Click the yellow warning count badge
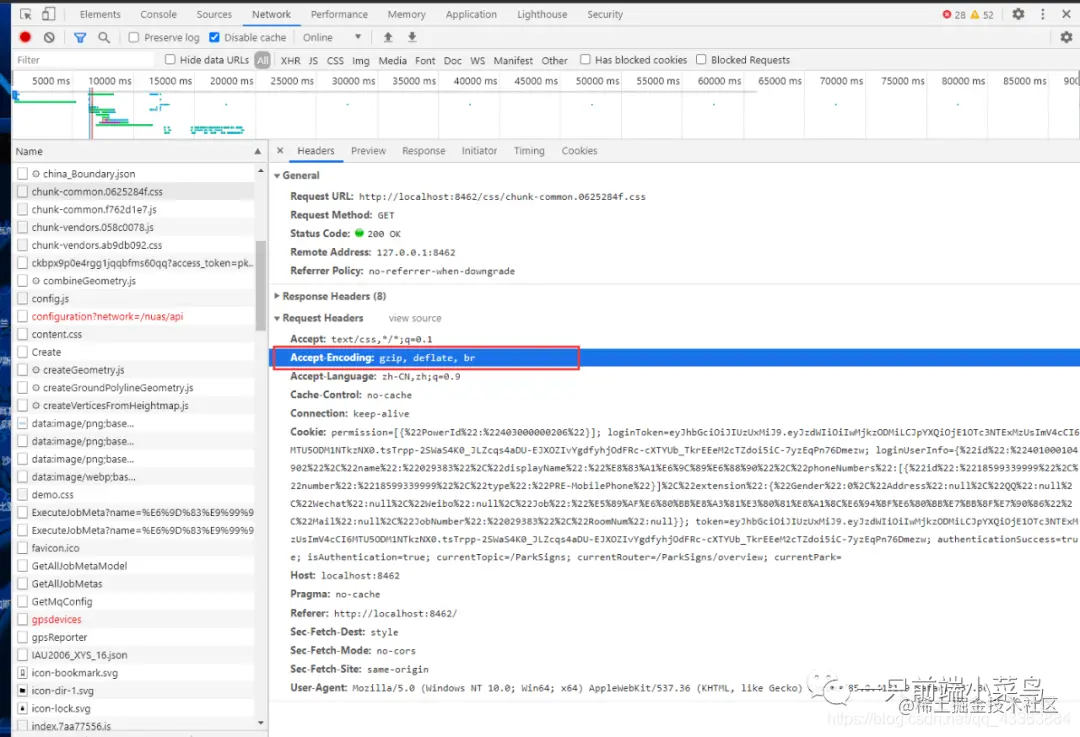The height and width of the screenshot is (737, 1080). pyautogui.click(x=982, y=14)
